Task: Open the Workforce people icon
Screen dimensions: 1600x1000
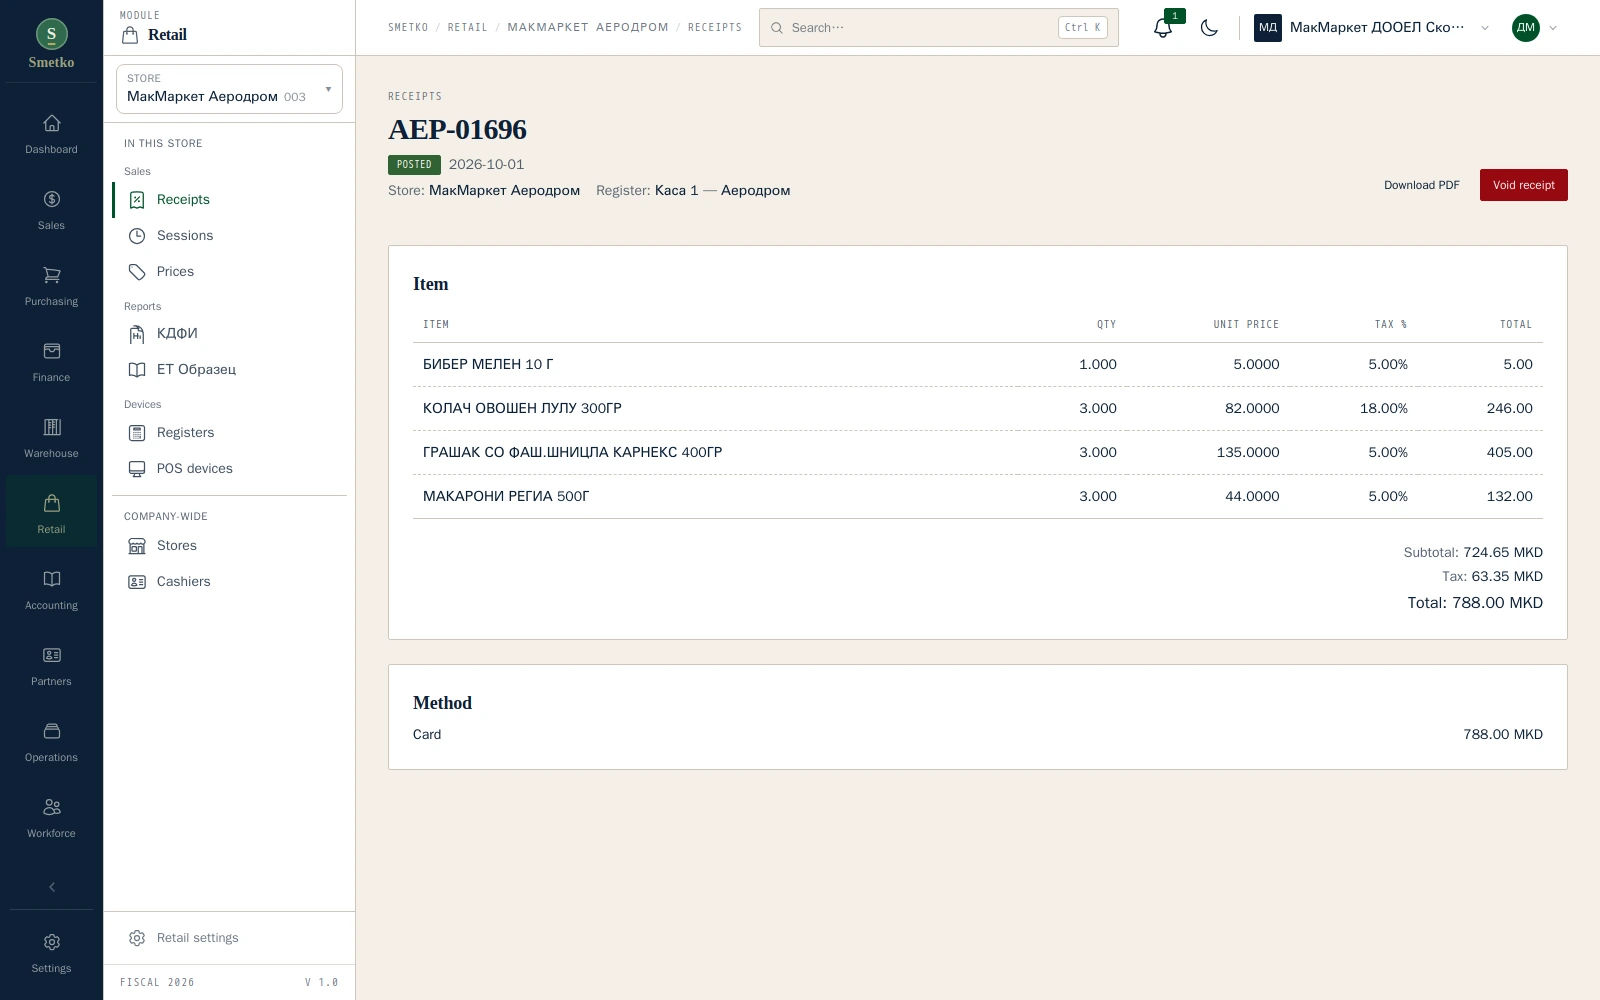Action: [52, 807]
